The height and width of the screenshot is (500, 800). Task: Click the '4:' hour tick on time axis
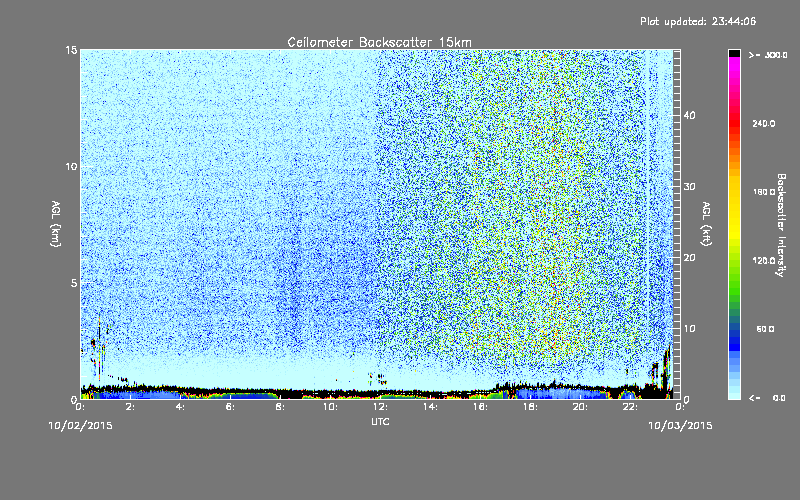pos(180,407)
